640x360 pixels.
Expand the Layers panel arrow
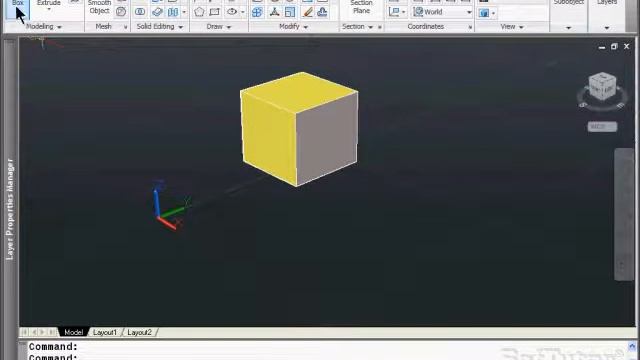(607, 28)
